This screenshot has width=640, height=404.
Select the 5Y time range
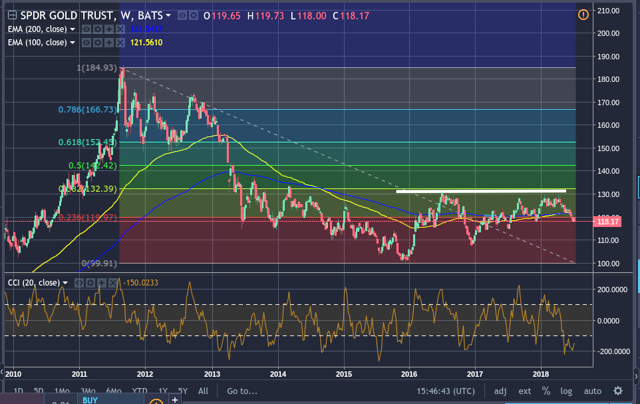tap(182, 391)
